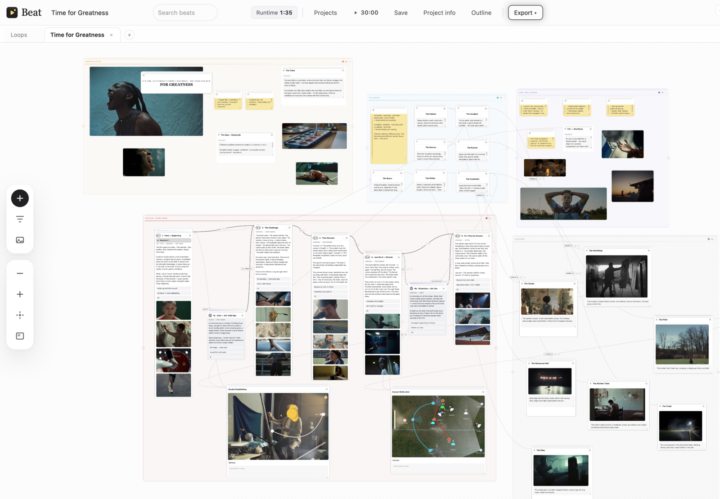Click the Time for Greatness project title
Image resolution: width=720 pixels, height=499 pixels.
pyautogui.click(x=80, y=13)
